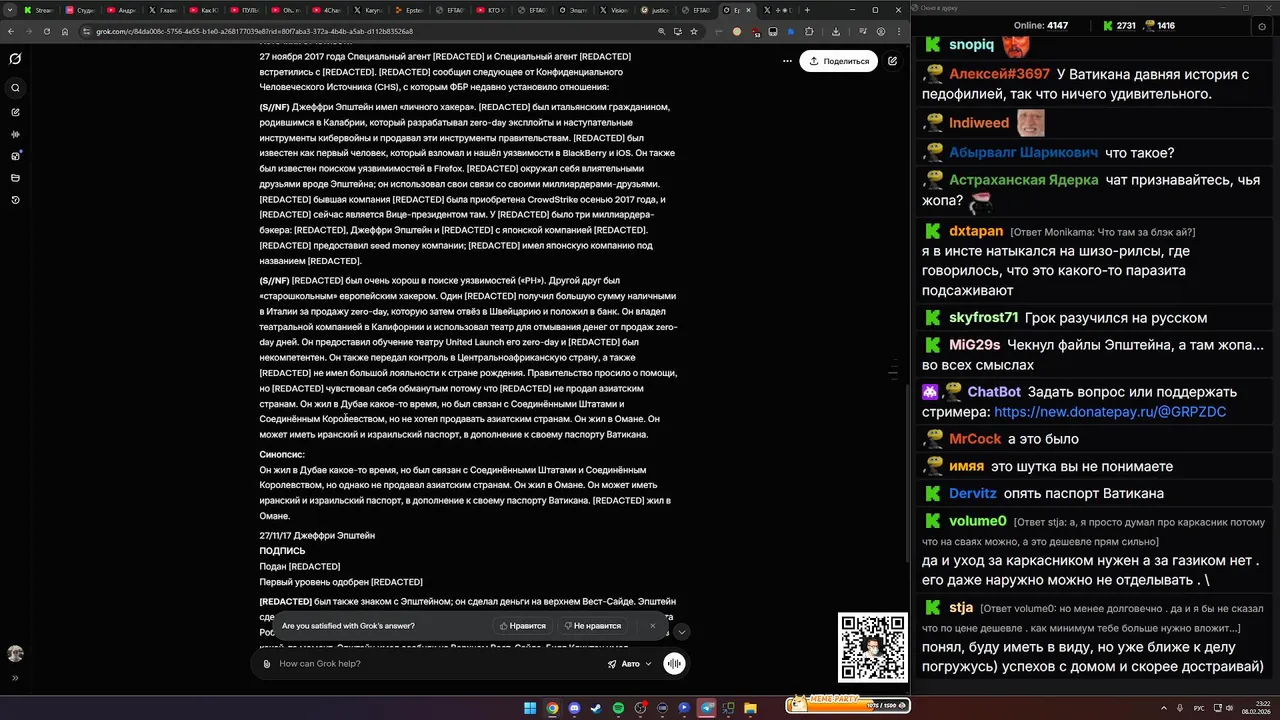Click username MiG29s in chat

pyautogui.click(x=975, y=345)
